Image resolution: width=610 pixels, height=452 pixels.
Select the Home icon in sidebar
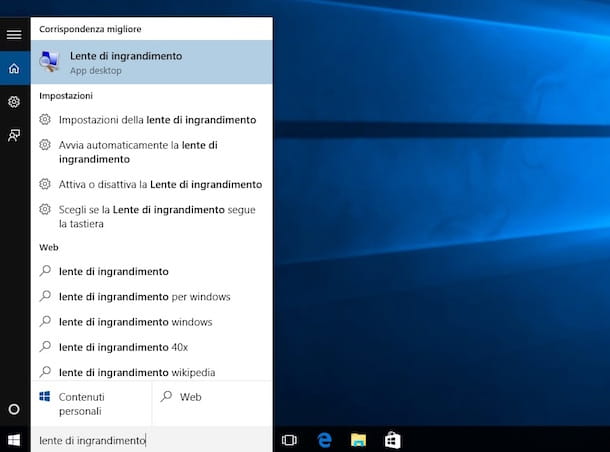[14, 69]
